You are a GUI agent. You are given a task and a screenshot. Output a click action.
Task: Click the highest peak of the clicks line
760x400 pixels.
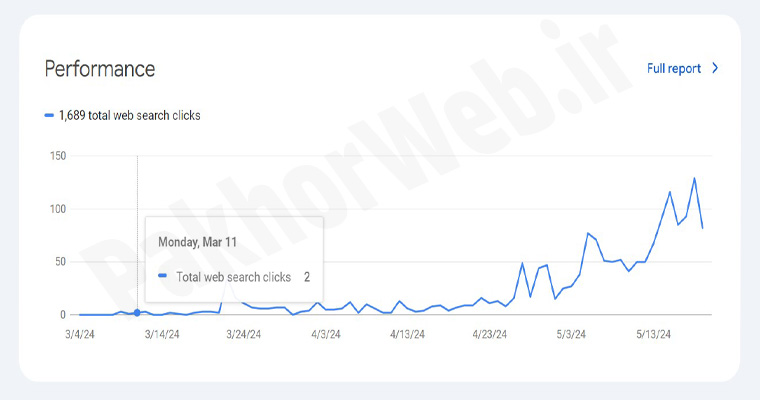click(x=694, y=178)
